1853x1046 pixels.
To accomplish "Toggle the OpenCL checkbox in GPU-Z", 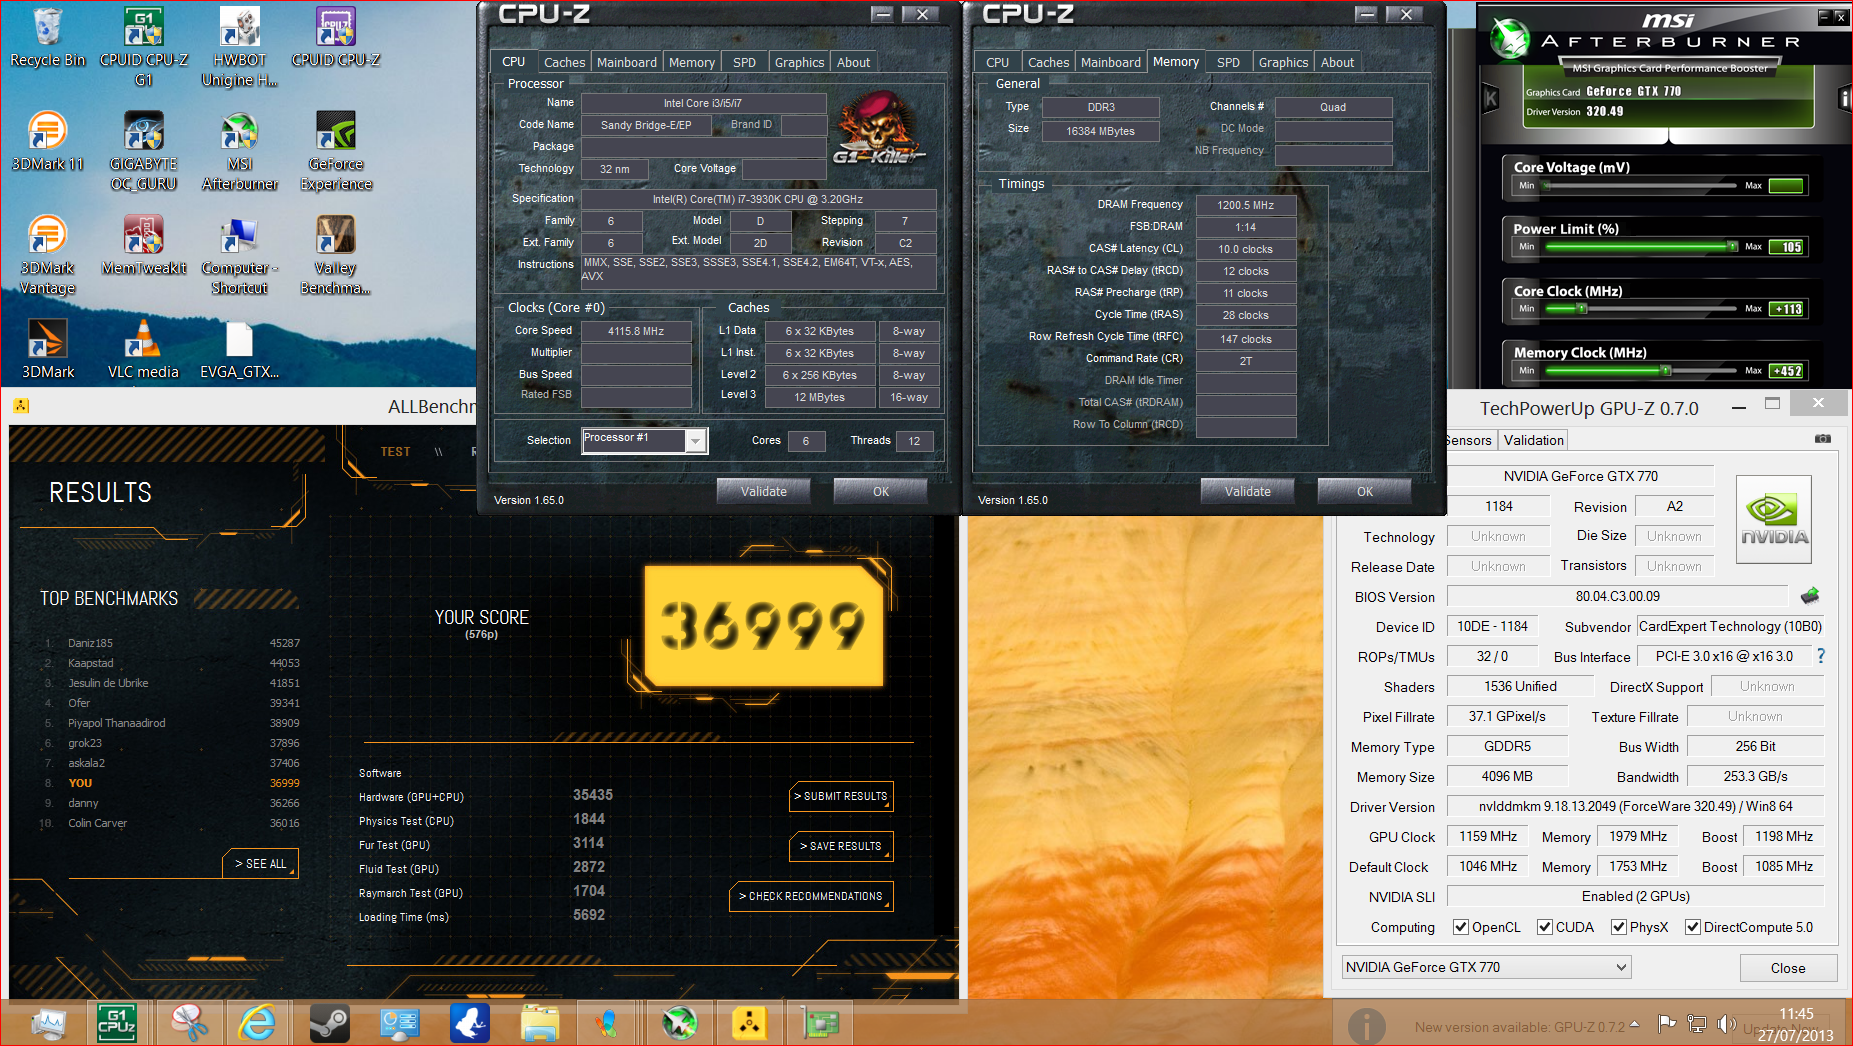I will [1461, 927].
